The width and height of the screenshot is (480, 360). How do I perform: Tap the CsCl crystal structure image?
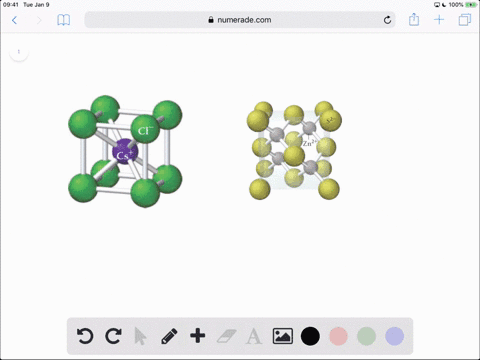(x=125, y=152)
